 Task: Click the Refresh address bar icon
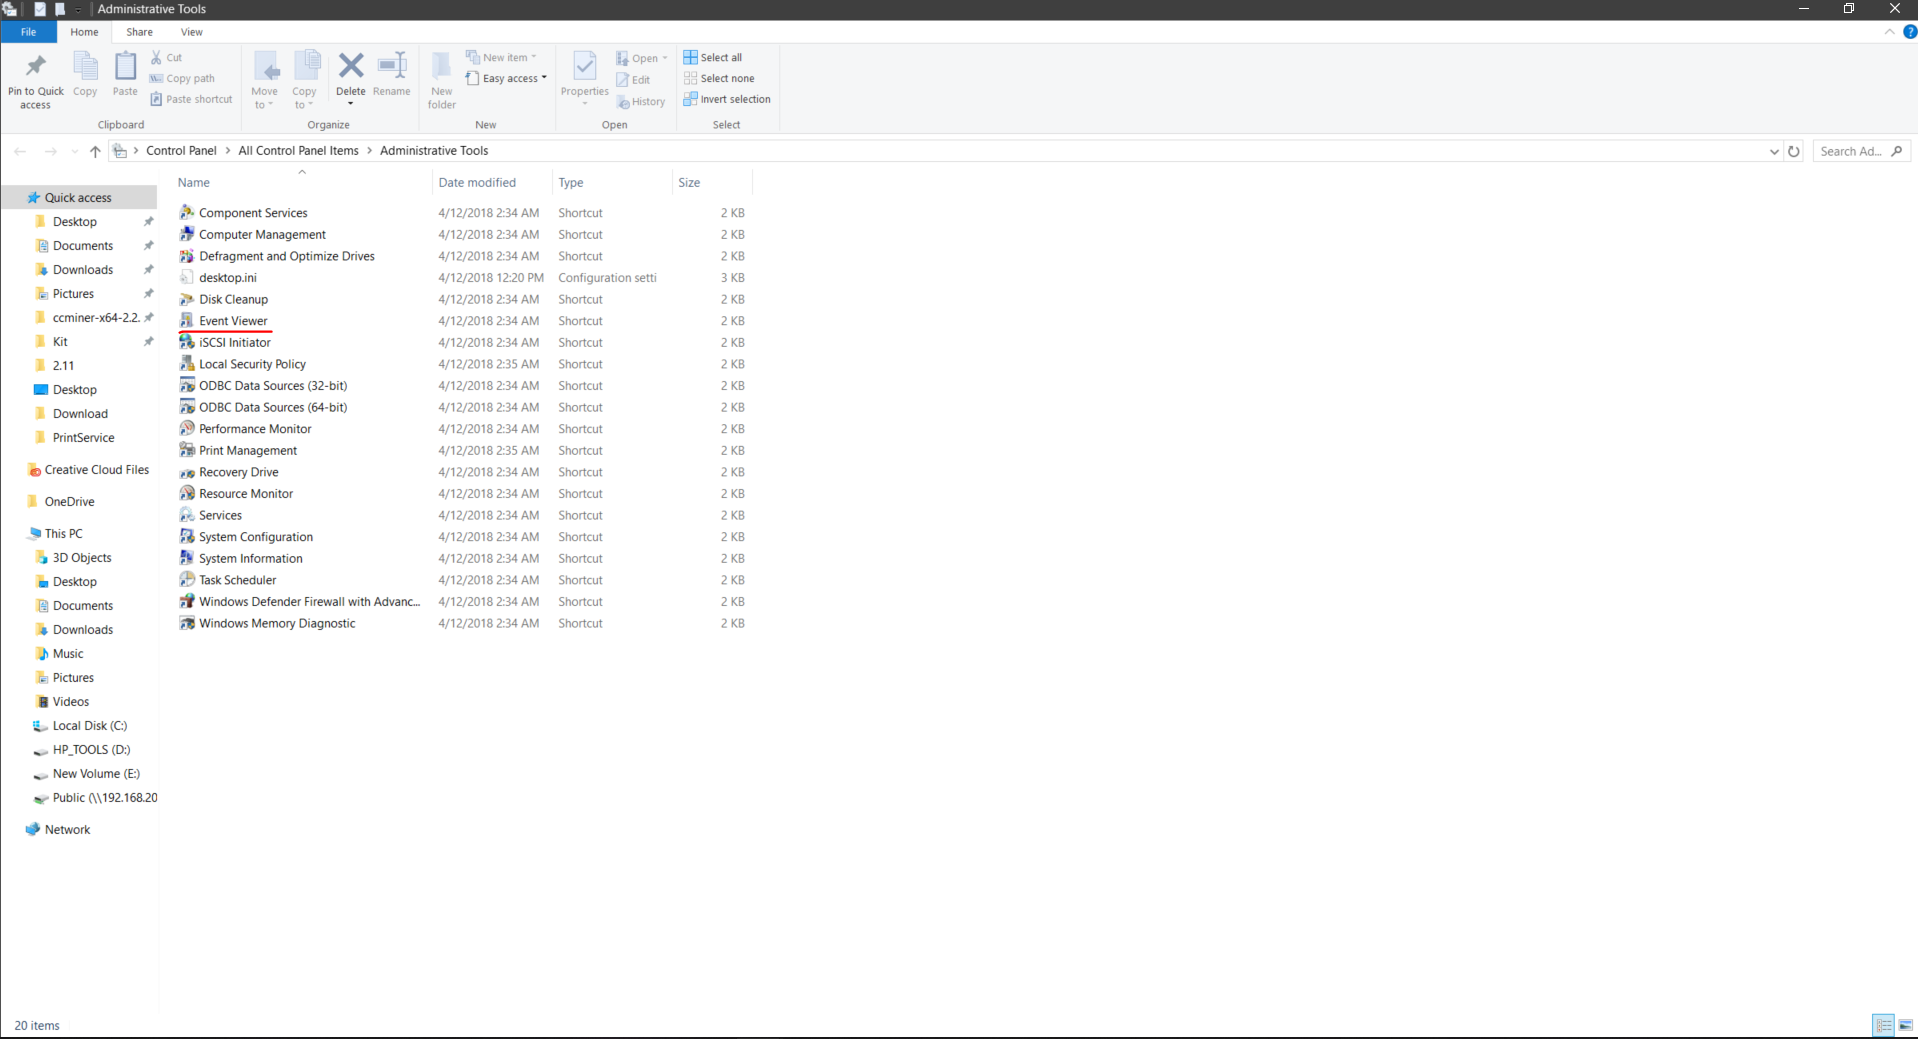(x=1793, y=151)
